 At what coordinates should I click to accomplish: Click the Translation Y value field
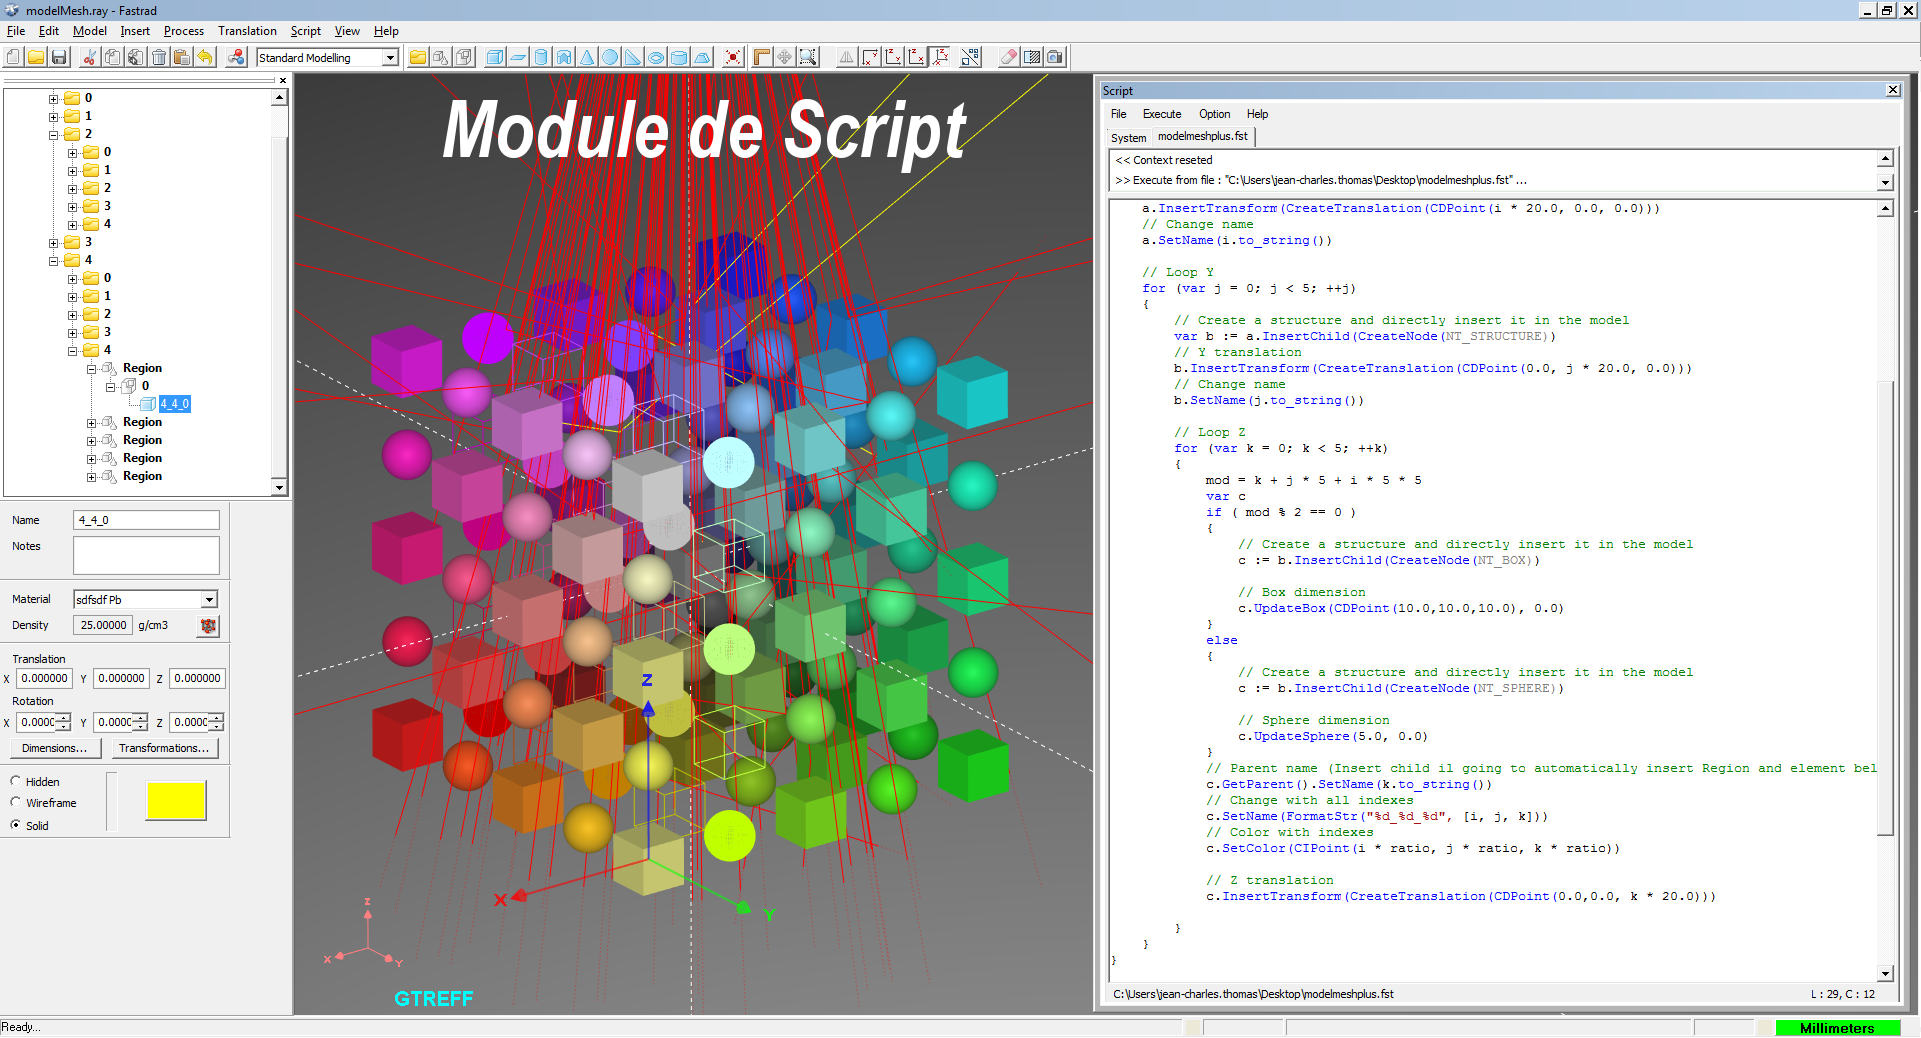122,678
